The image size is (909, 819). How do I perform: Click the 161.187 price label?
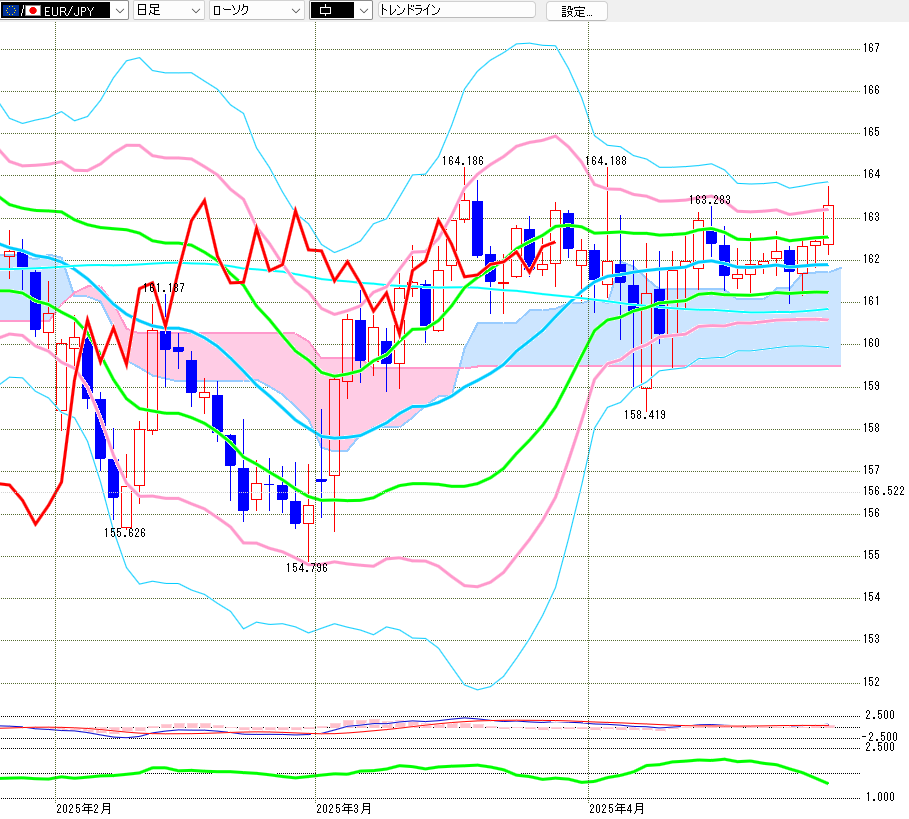coord(163,287)
